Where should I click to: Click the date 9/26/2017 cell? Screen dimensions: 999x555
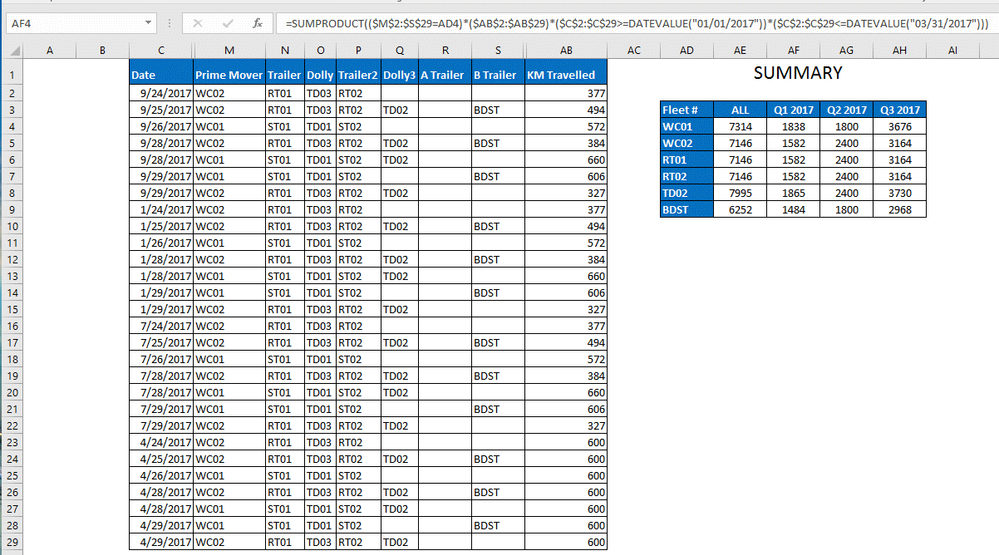[x=161, y=127]
